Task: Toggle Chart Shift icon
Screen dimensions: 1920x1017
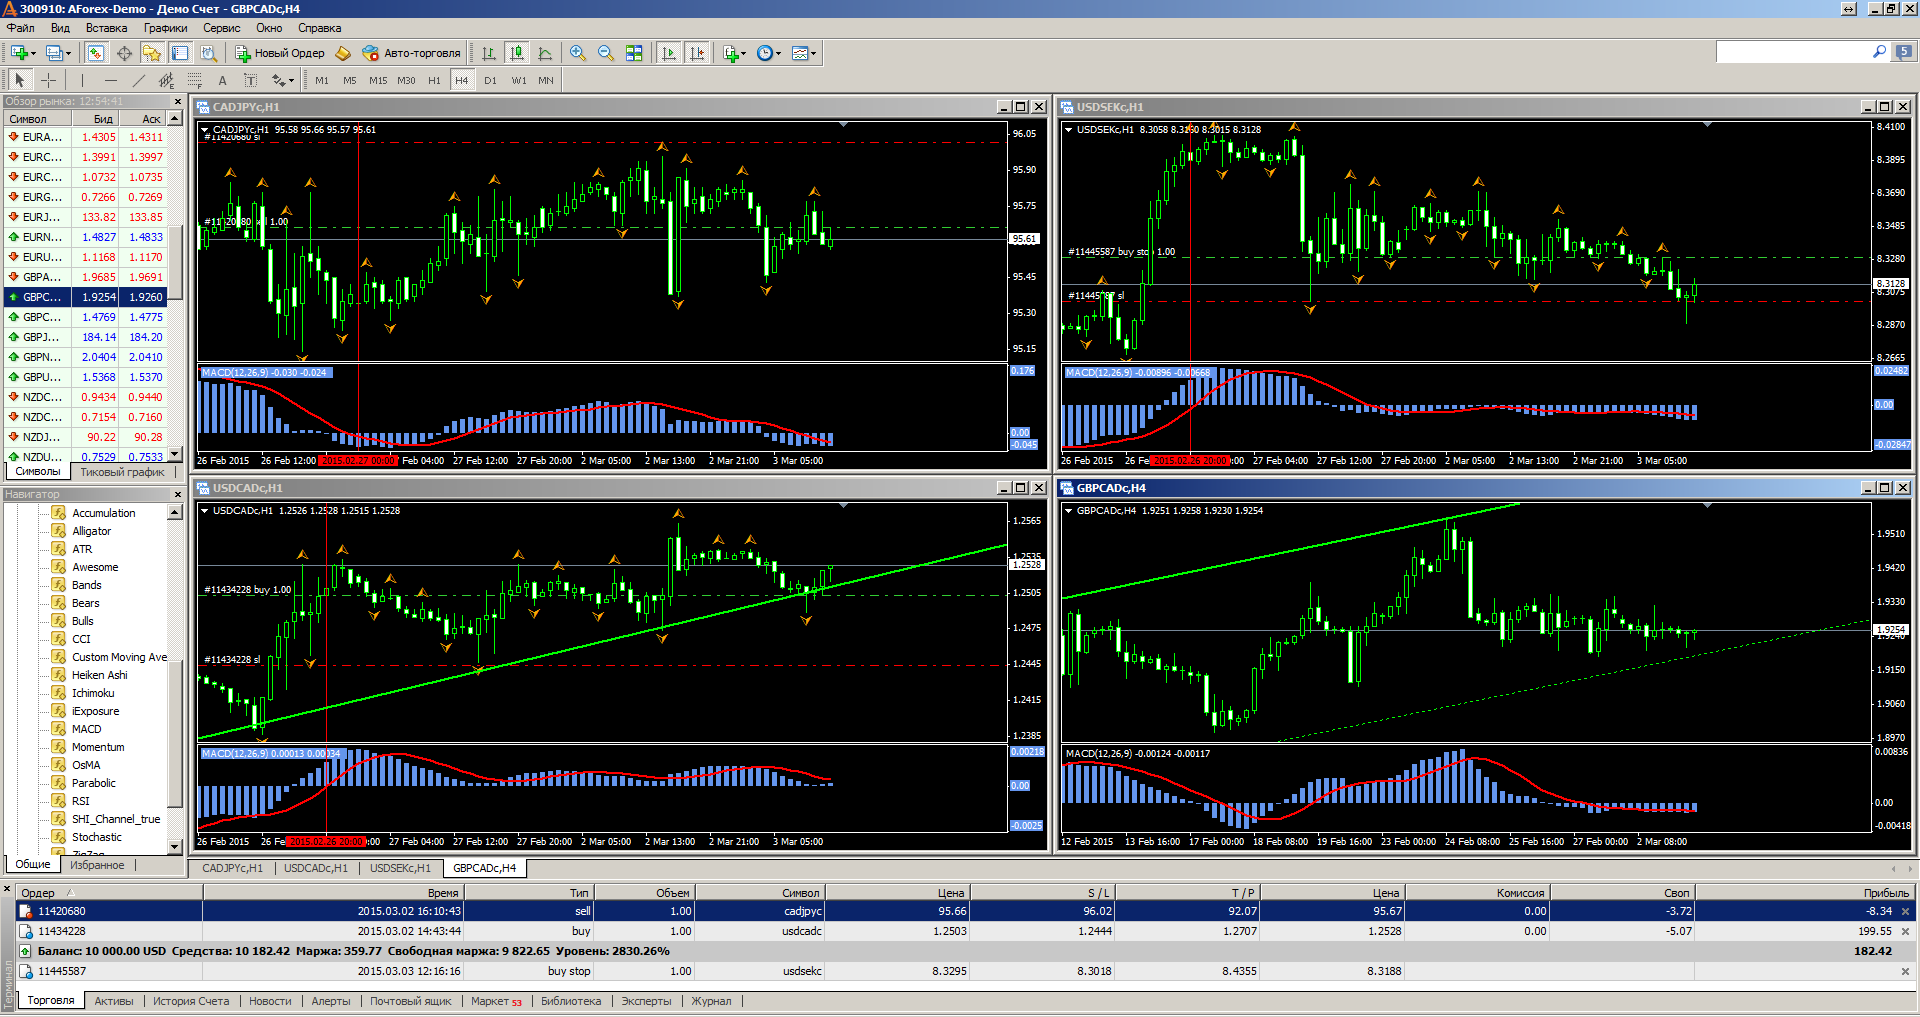Action: (697, 53)
